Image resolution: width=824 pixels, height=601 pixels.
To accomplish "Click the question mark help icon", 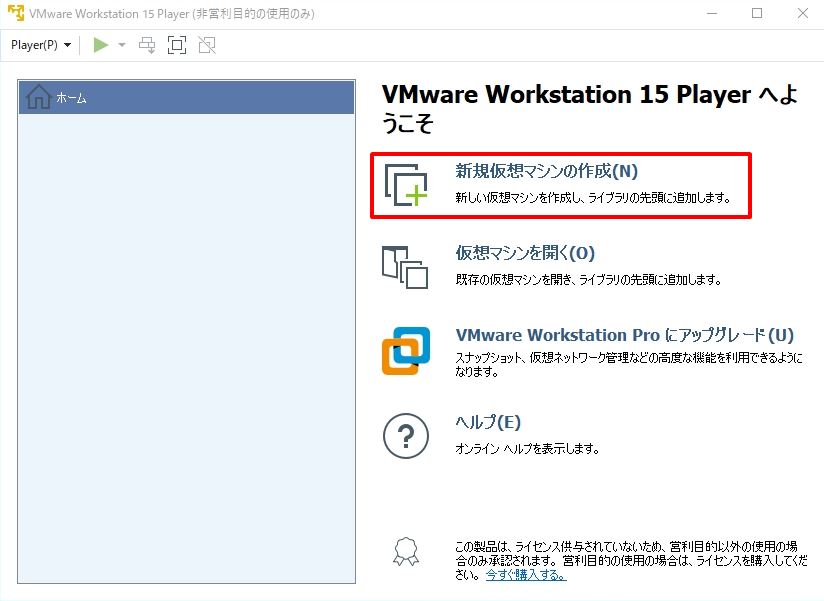I will pos(406,436).
